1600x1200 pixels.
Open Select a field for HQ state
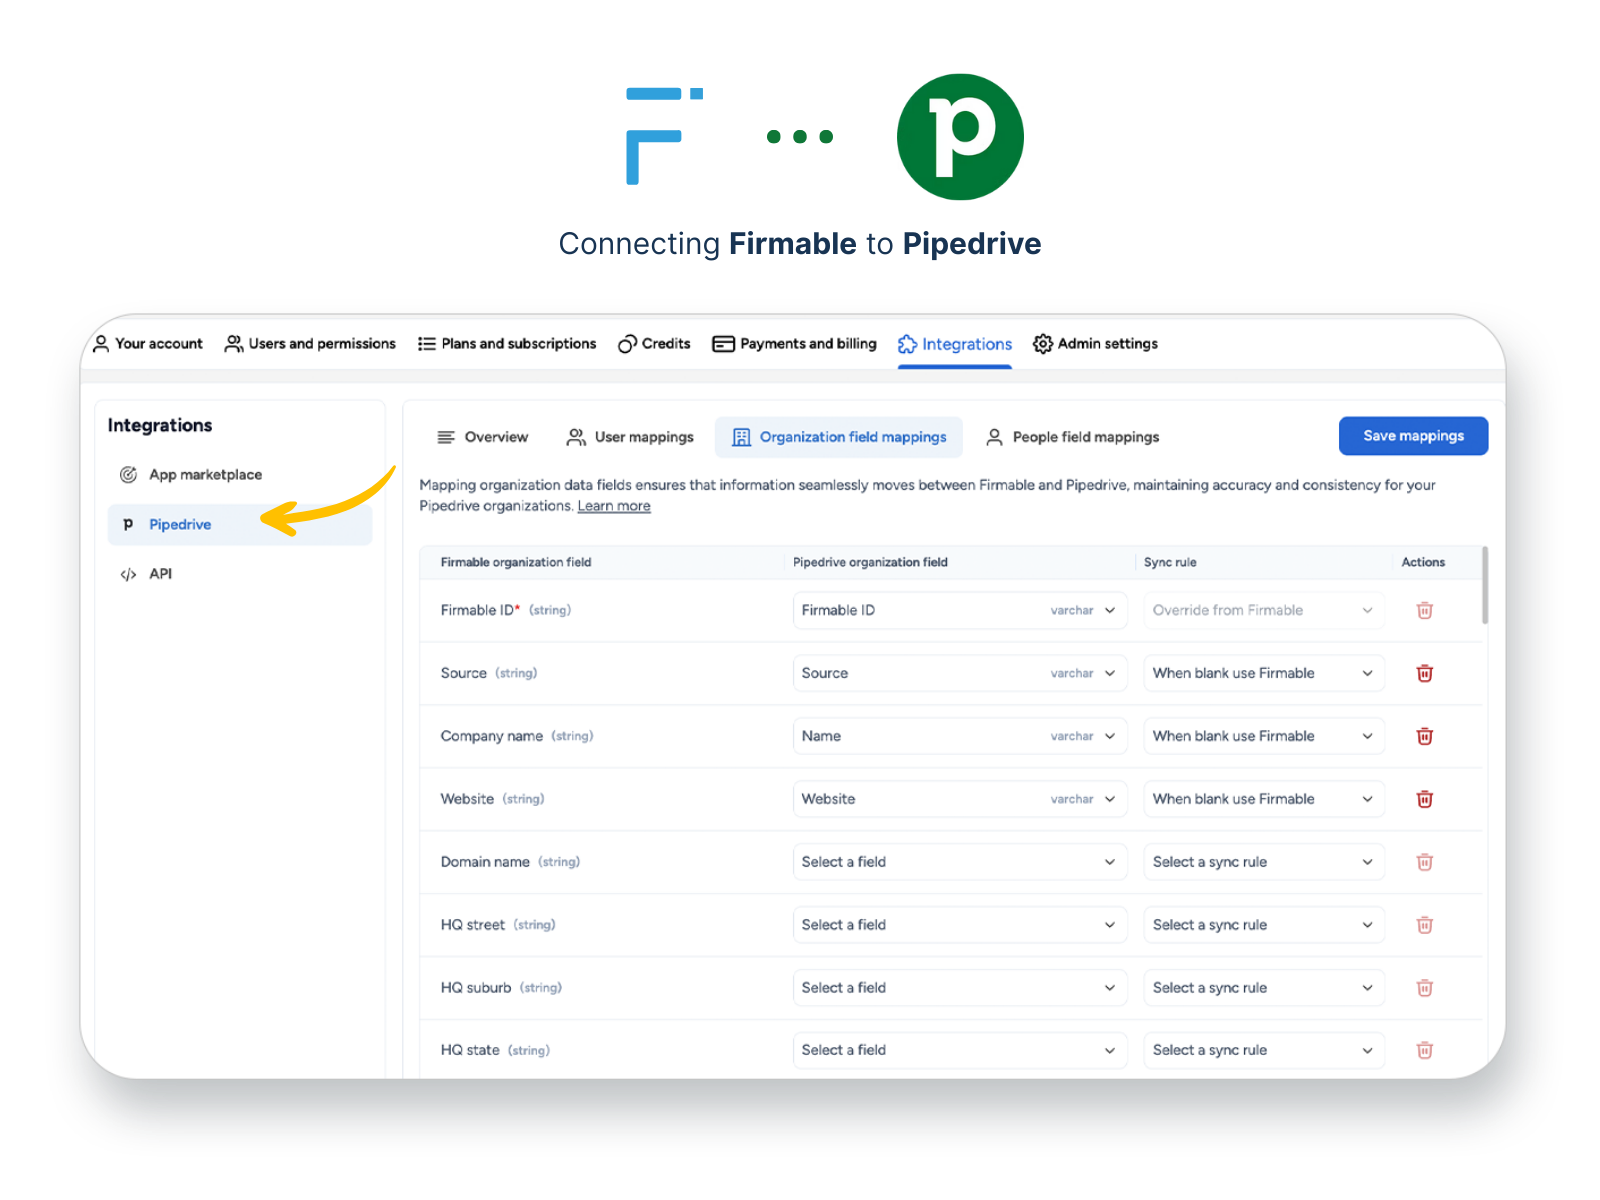(x=960, y=1050)
